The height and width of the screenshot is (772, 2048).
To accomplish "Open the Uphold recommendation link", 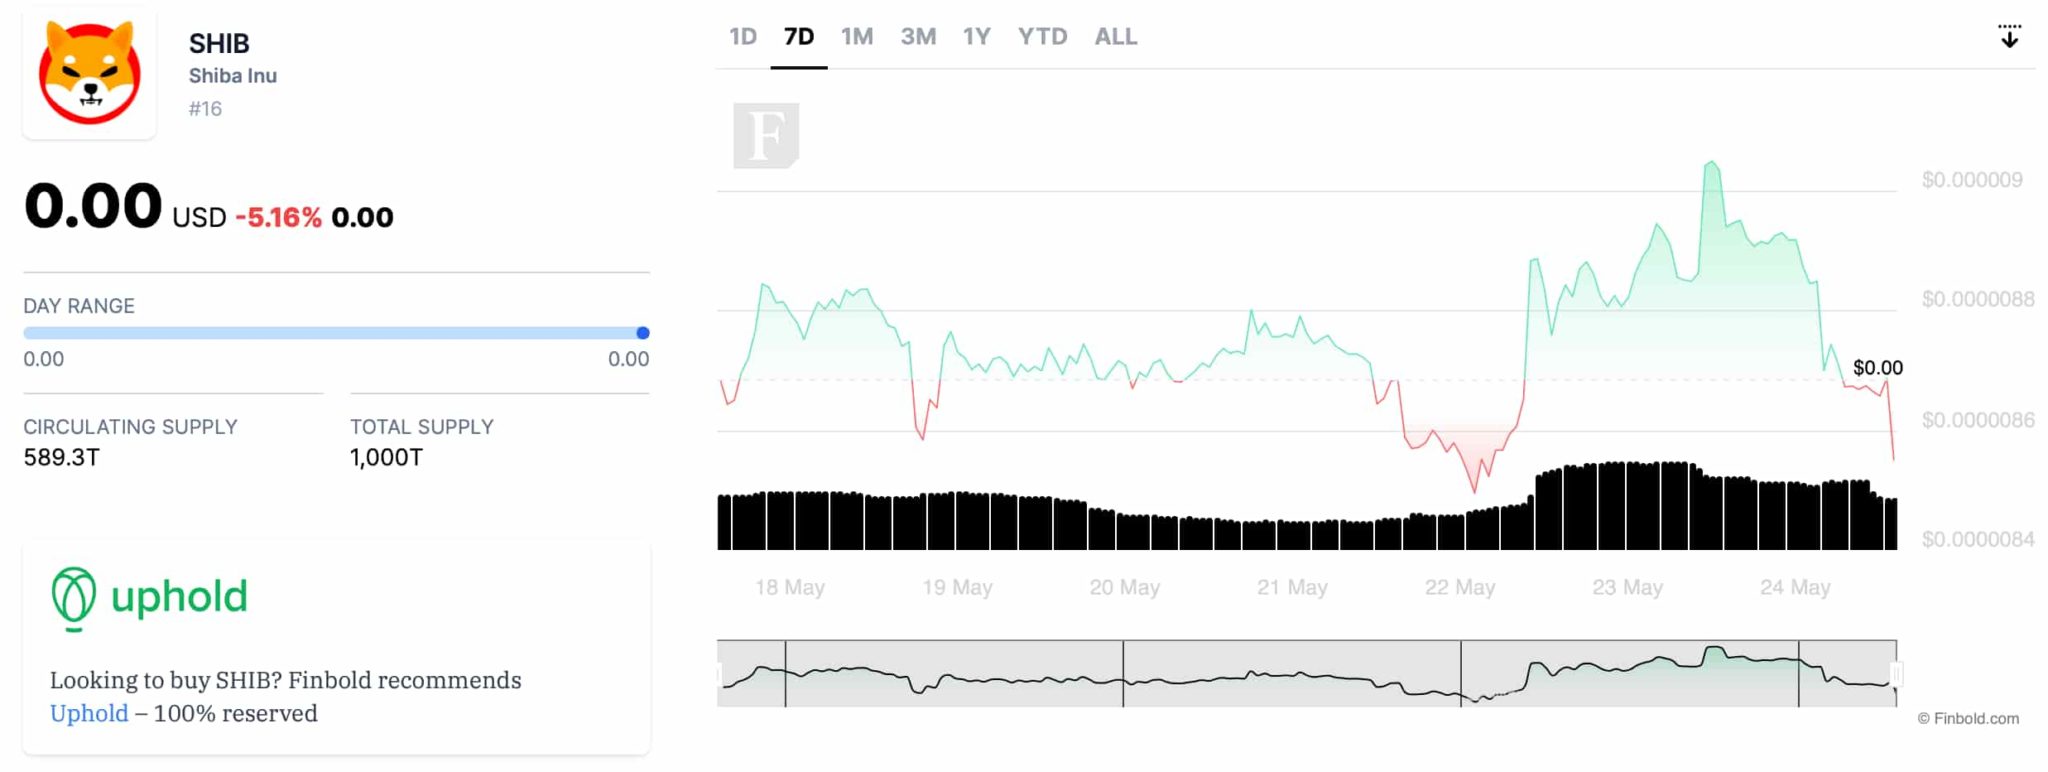I will (89, 713).
